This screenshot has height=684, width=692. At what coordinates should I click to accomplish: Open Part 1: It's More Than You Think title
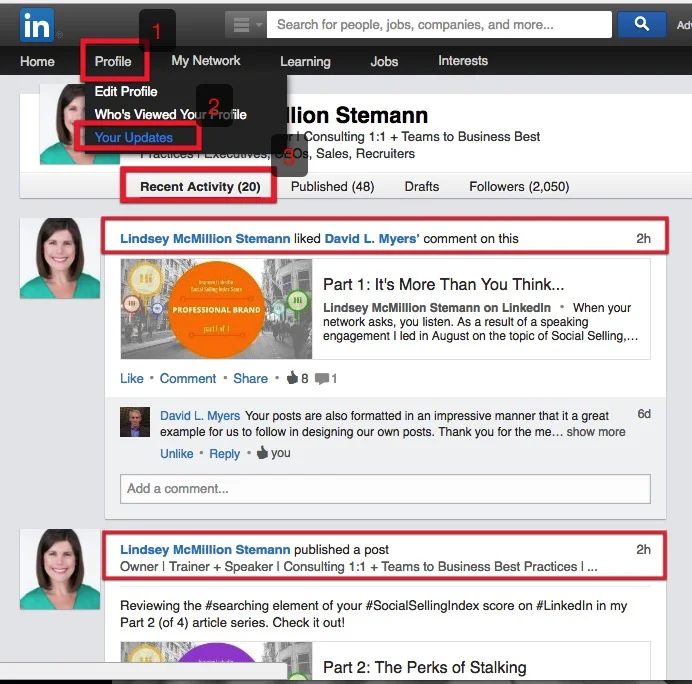pyautogui.click(x=444, y=285)
